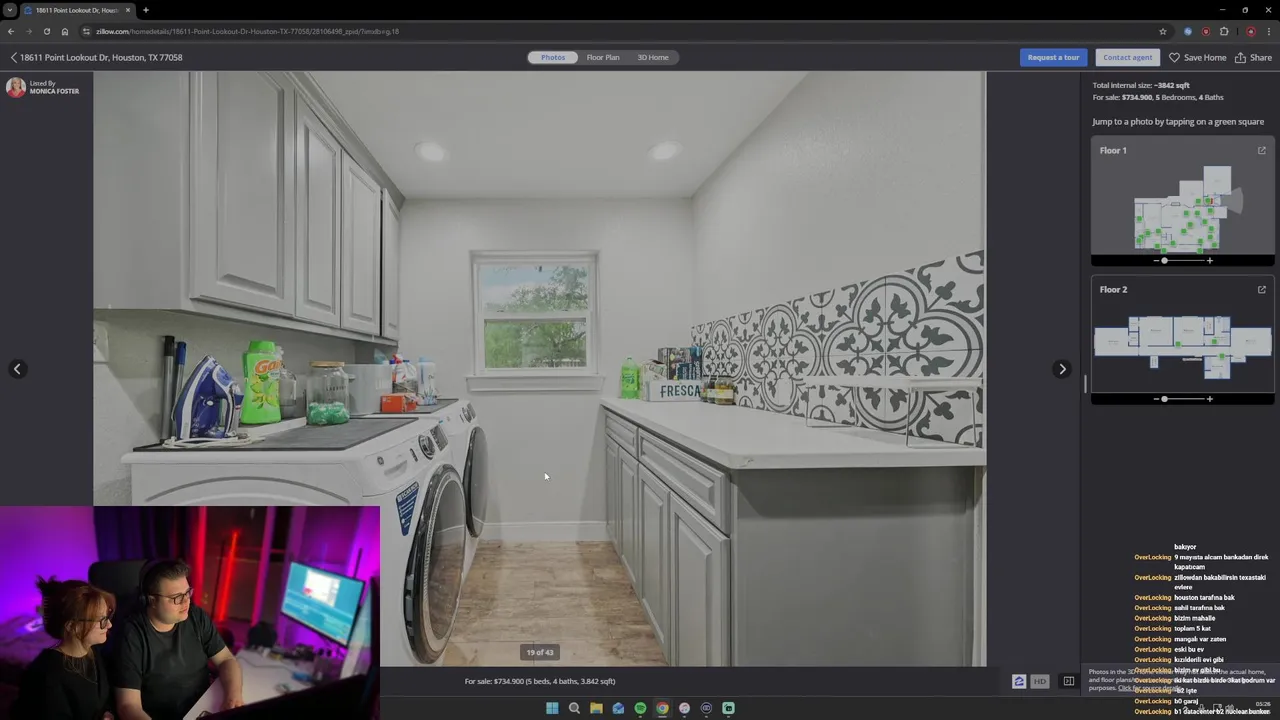Click agent Monica Foster's profile photo
This screenshot has height=720, width=1280.
15,88
